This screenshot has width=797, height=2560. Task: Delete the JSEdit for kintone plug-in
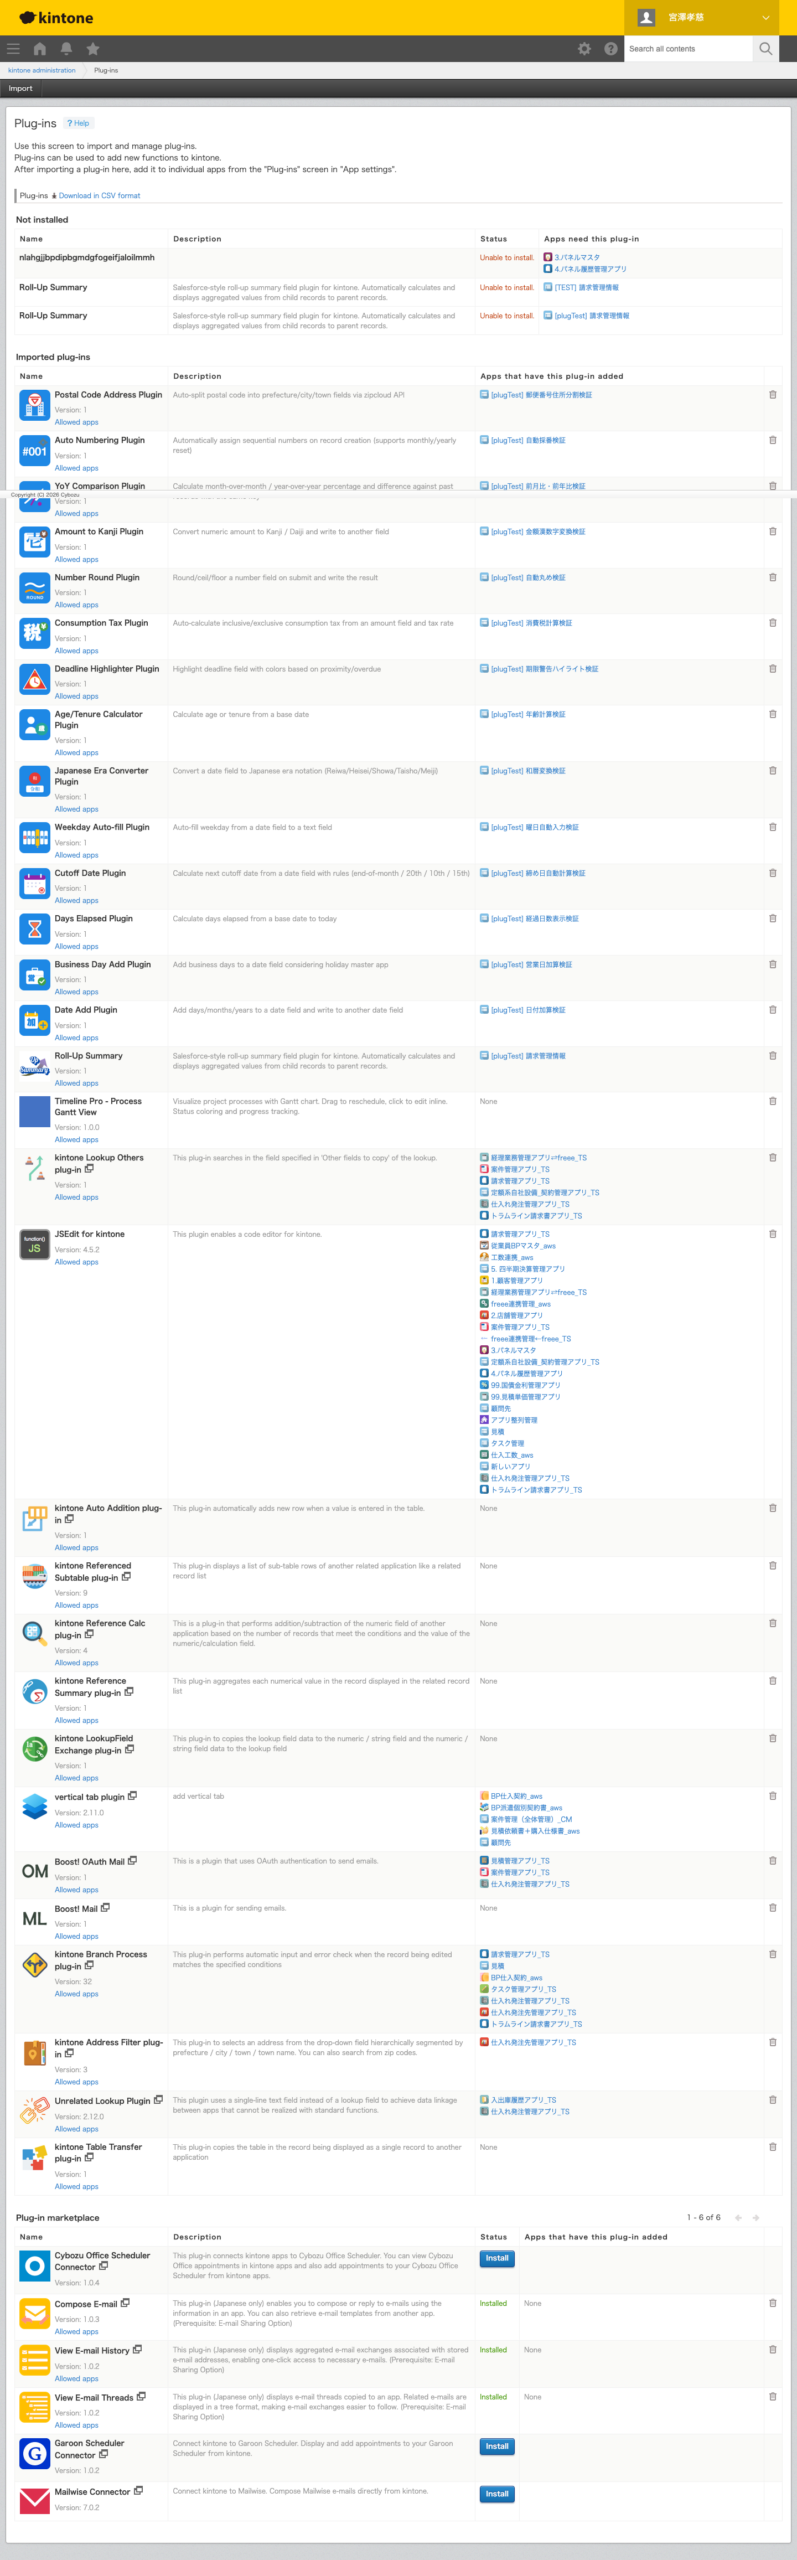(772, 1234)
